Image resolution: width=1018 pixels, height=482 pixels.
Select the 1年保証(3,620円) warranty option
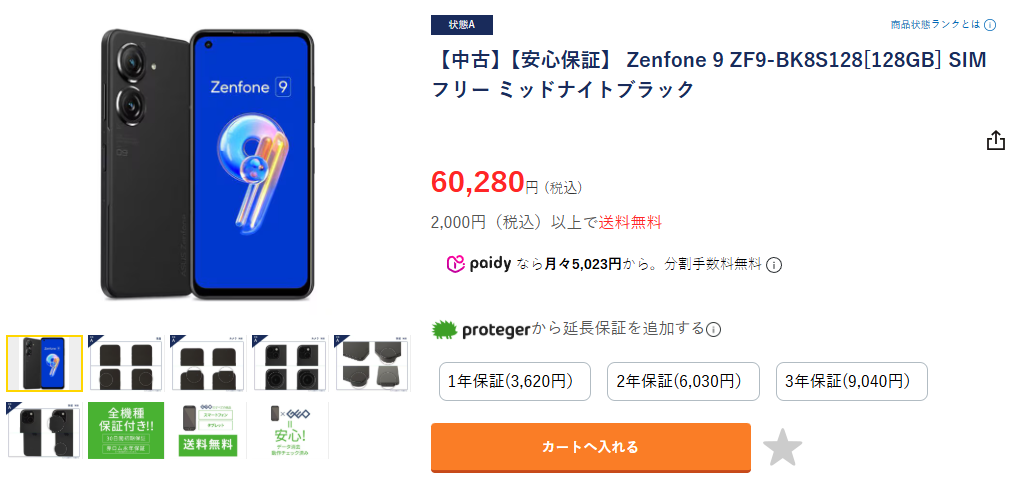coord(515,381)
